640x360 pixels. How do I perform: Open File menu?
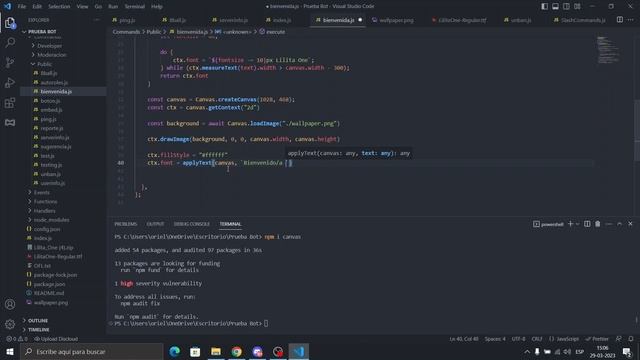(x=22, y=7)
